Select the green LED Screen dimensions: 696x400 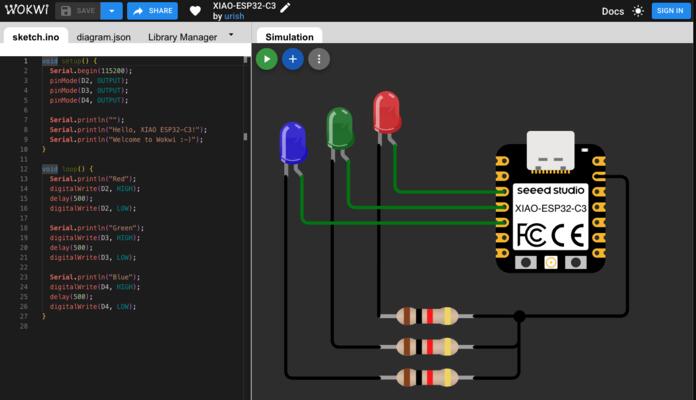tap(340, 129)
